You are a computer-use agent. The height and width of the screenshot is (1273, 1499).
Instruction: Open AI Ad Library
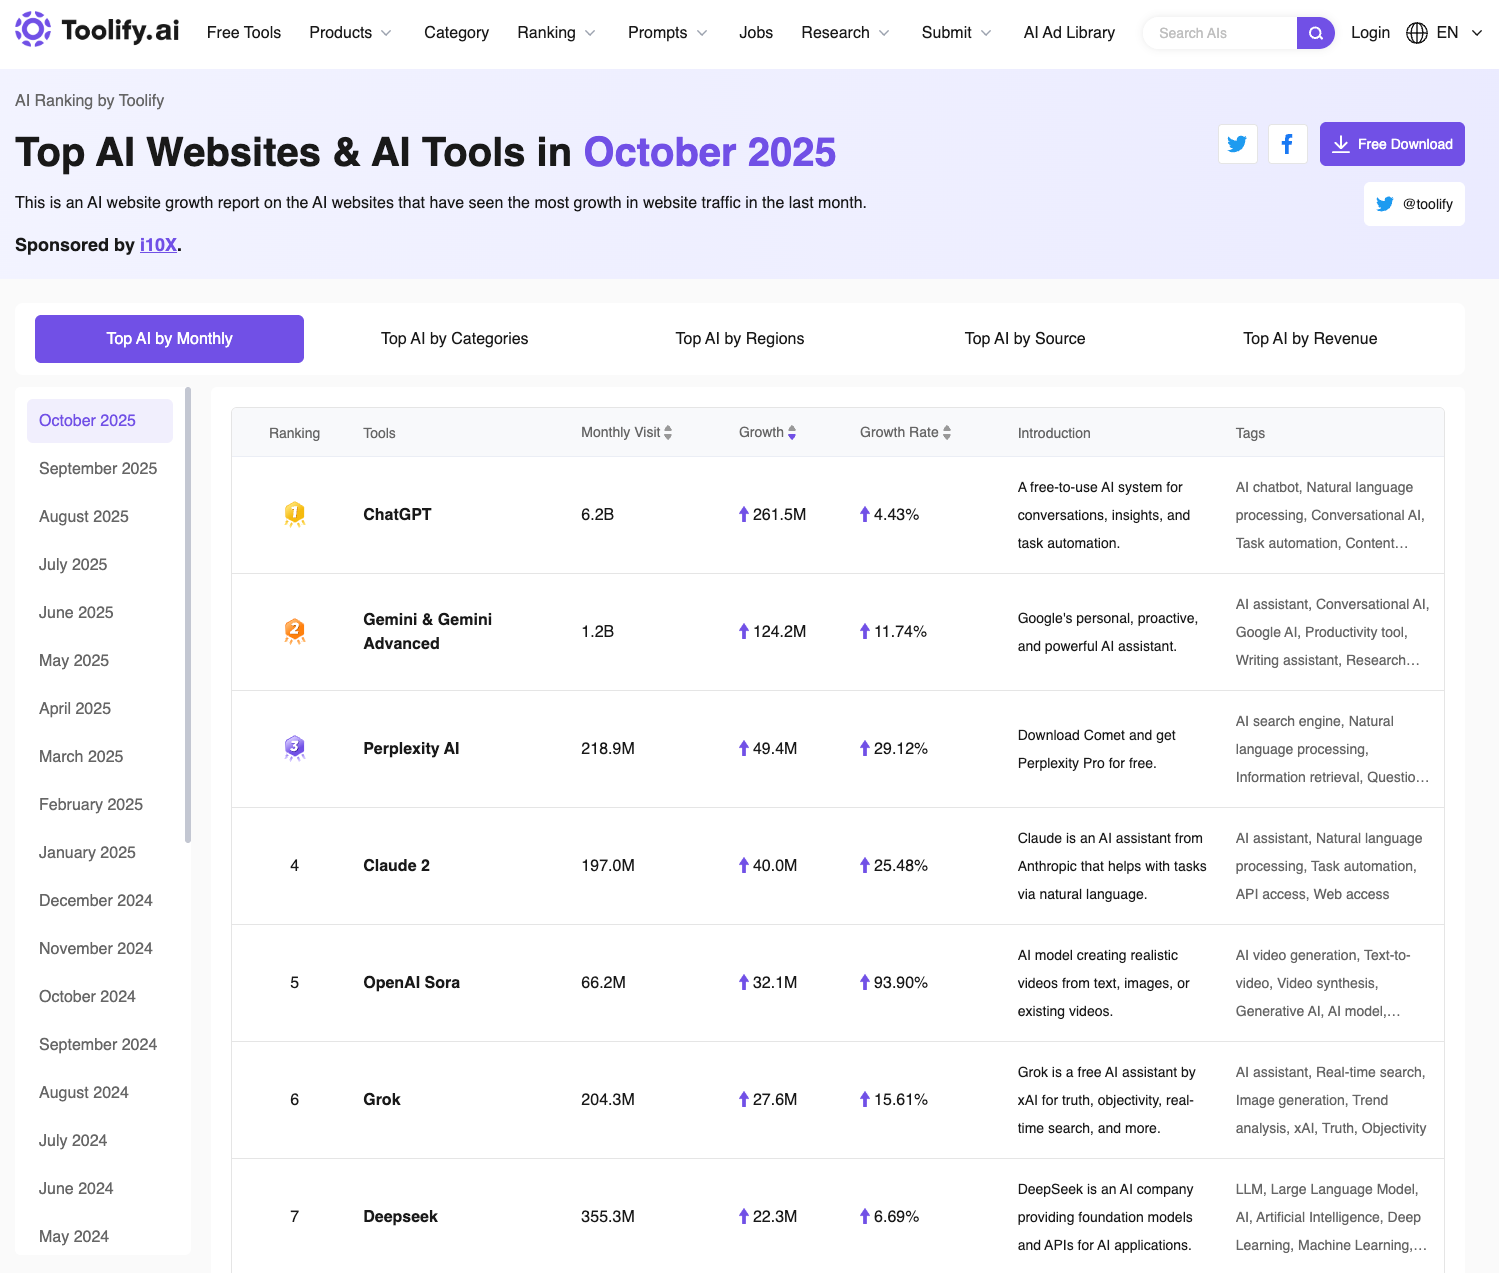click(1069, 33)
